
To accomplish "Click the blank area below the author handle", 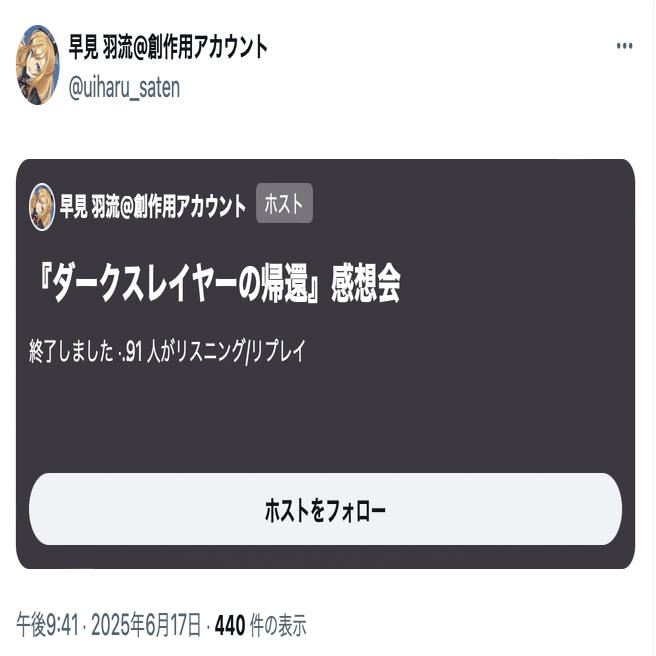I will coord(325,131).
